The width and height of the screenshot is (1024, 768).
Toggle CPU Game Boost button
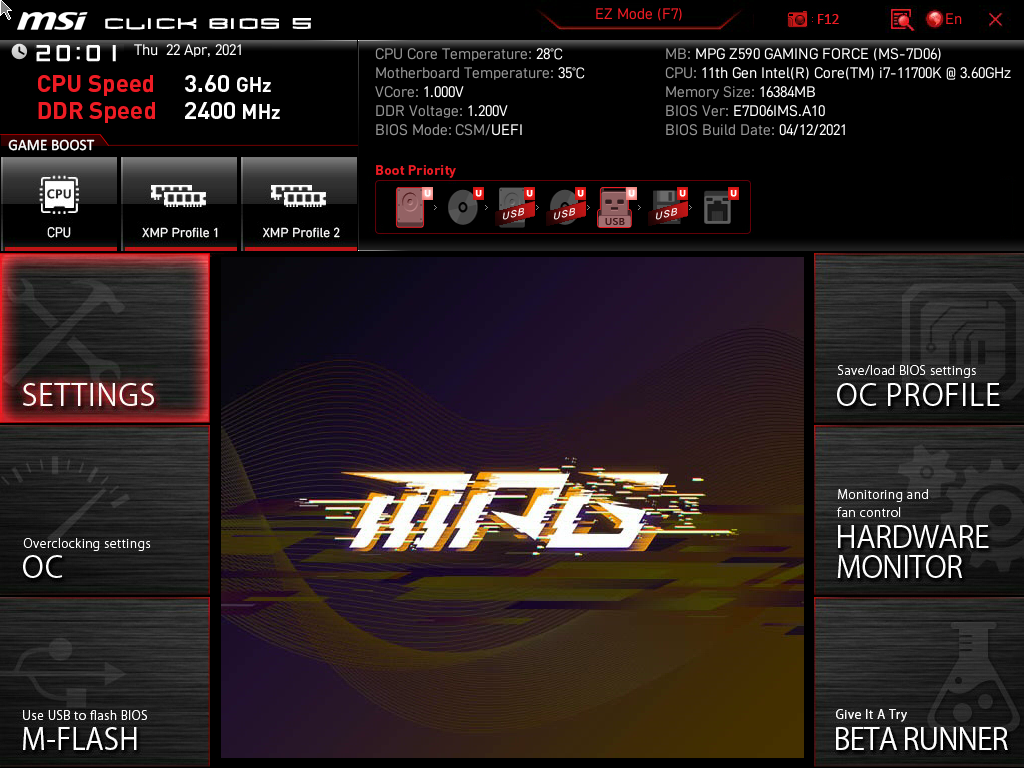click(x=59, y=204)
